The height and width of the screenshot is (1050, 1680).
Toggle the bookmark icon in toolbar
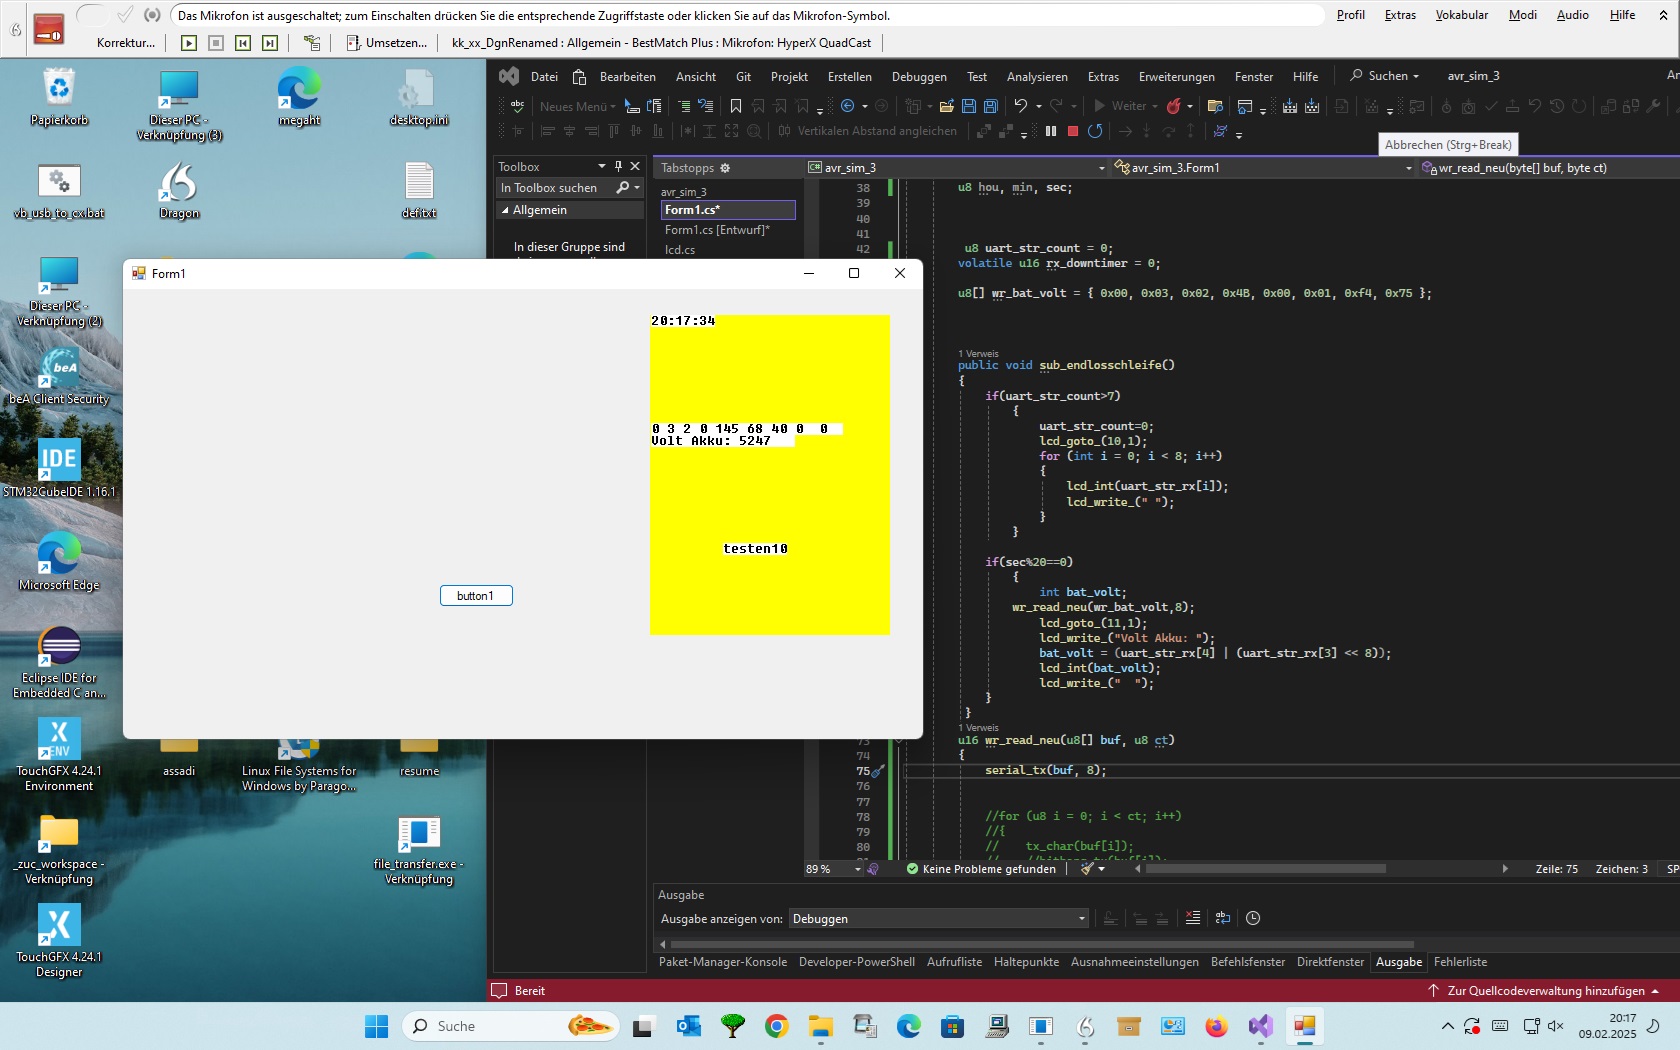click(x=735, y=106)
